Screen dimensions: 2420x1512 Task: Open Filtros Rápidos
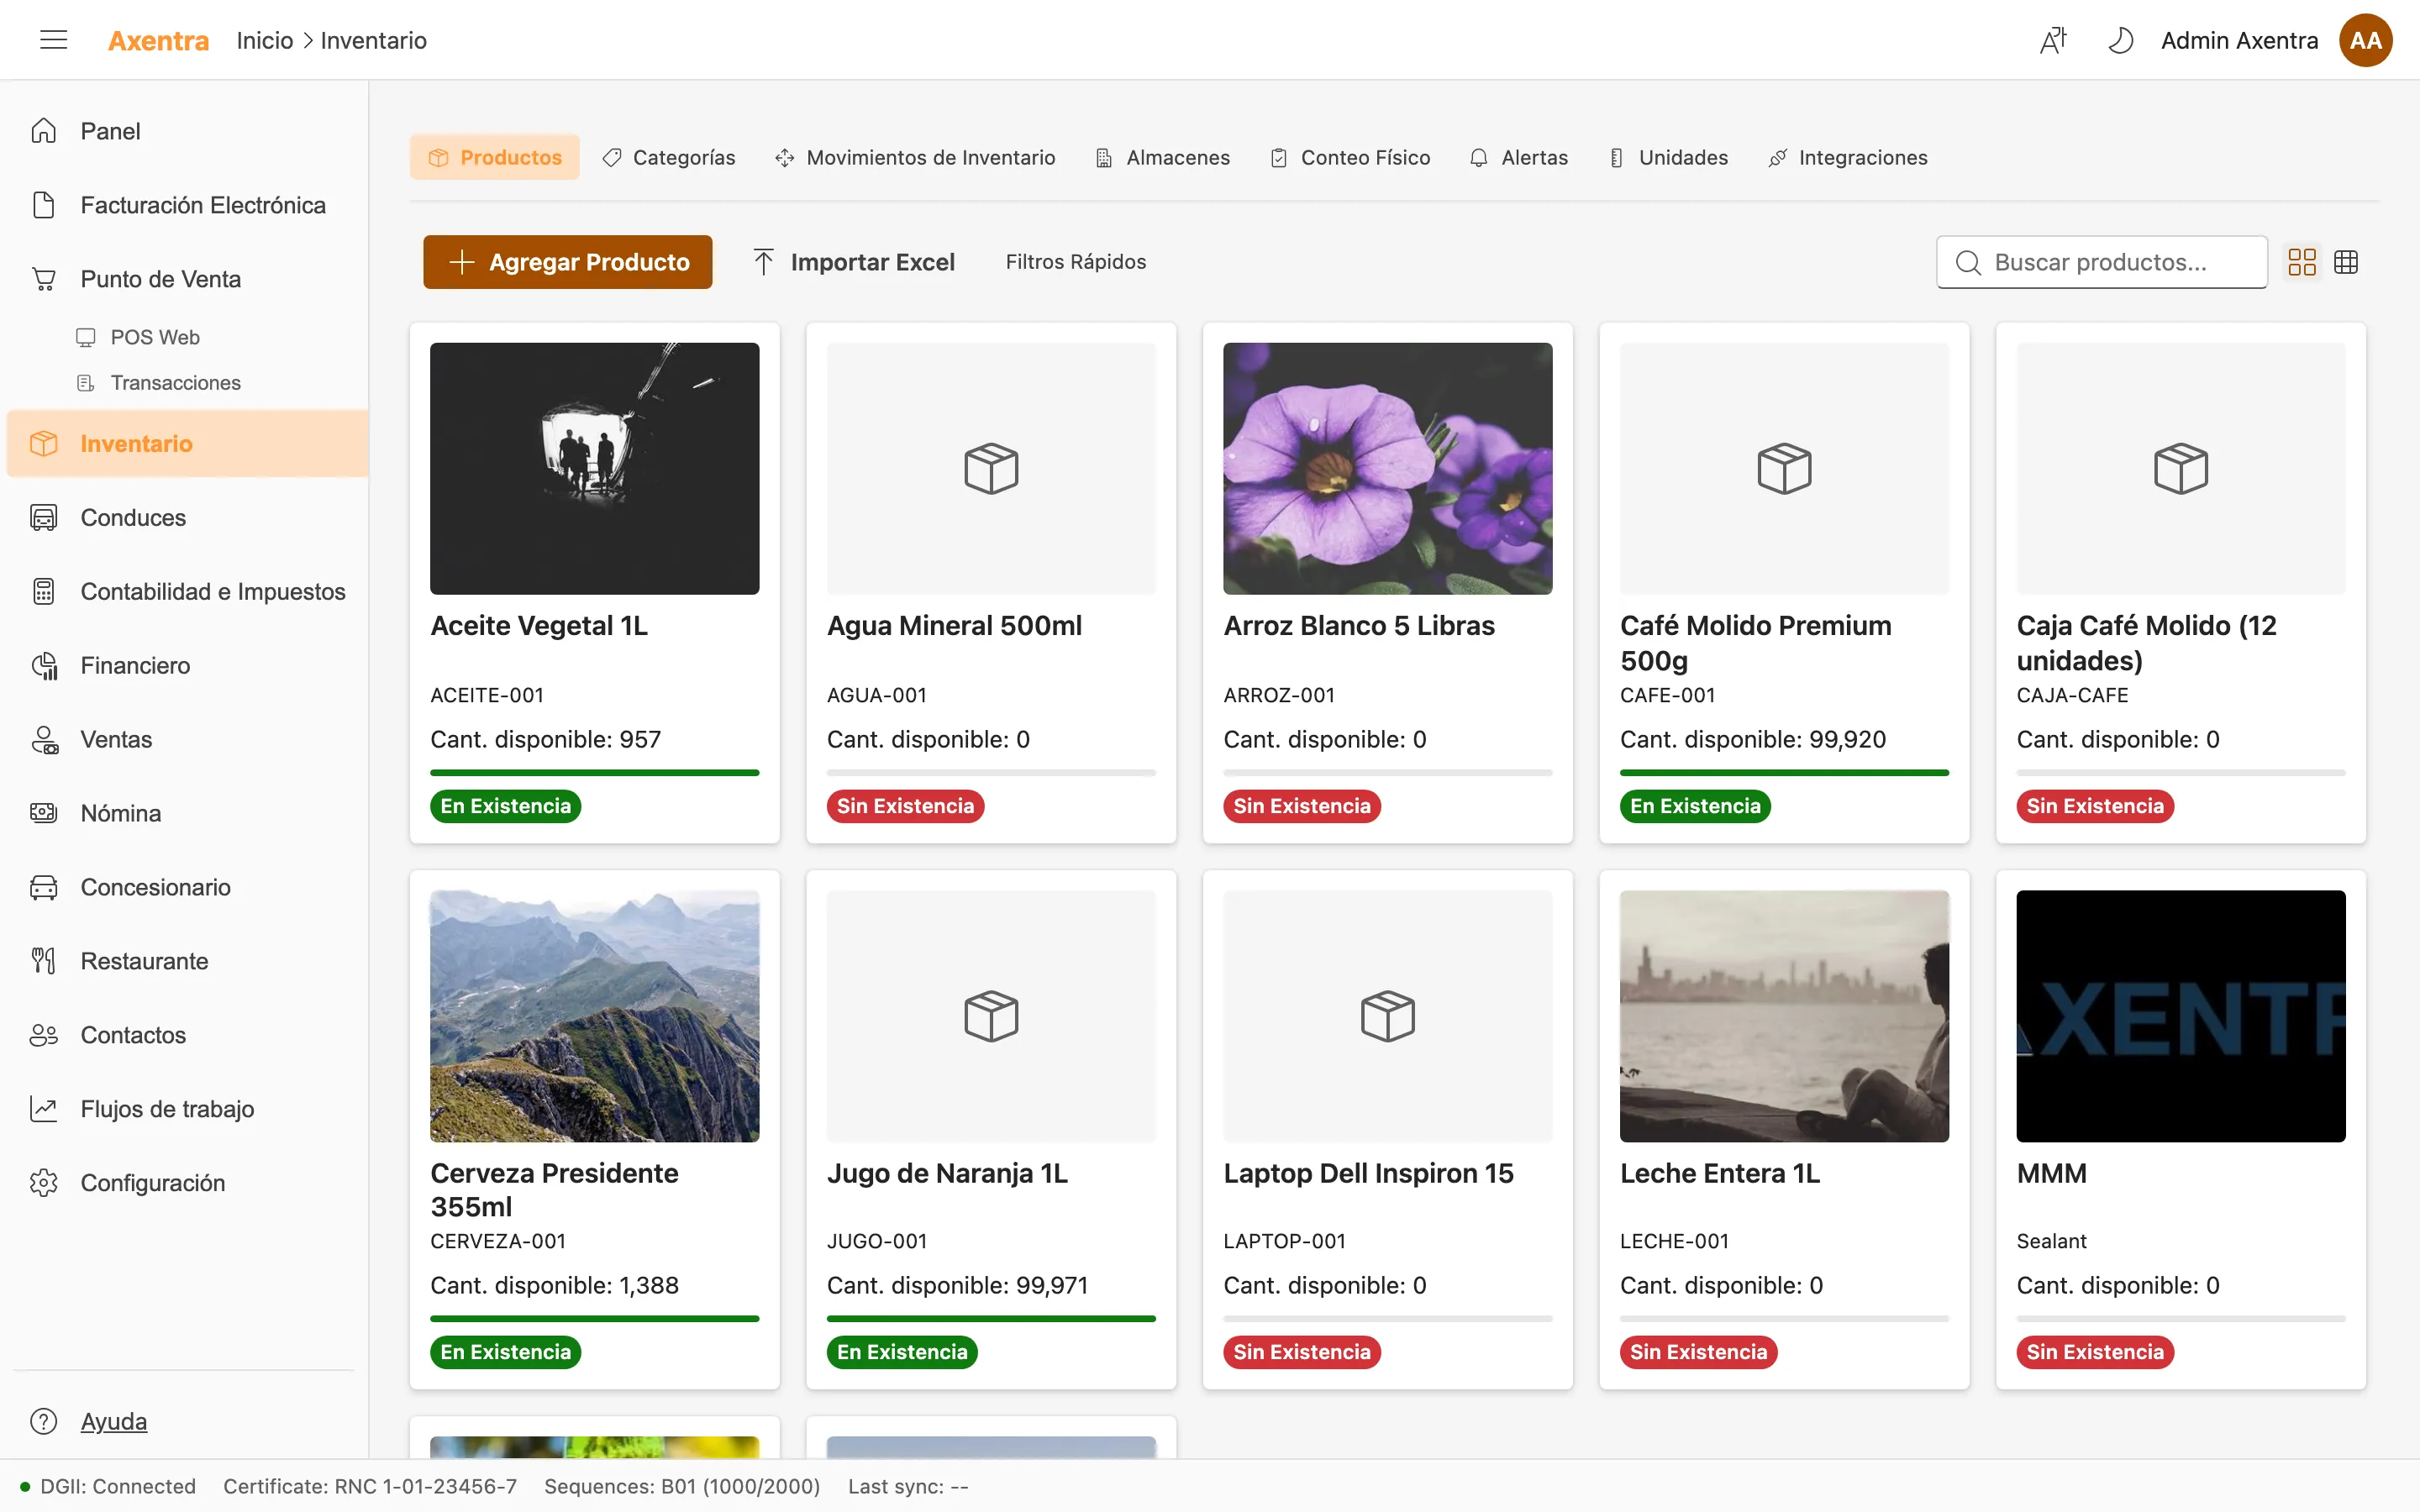click(1076, 262)
